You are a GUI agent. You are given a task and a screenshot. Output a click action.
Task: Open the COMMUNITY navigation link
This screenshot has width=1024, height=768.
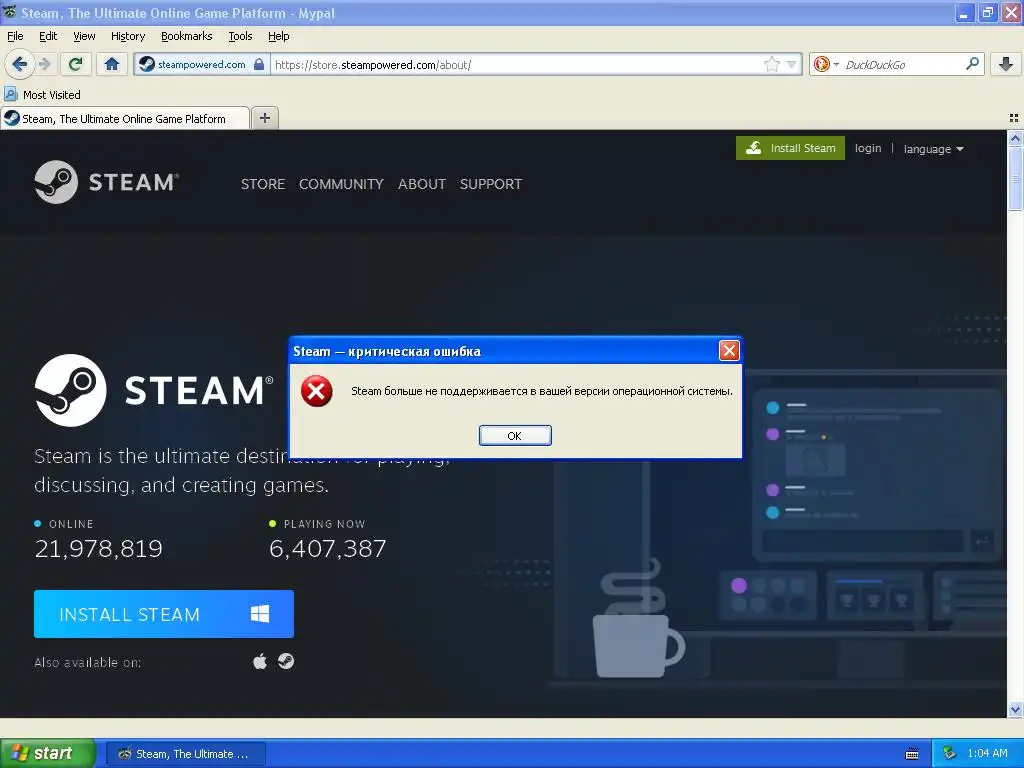pyautogui.click(x=341, y=184)
